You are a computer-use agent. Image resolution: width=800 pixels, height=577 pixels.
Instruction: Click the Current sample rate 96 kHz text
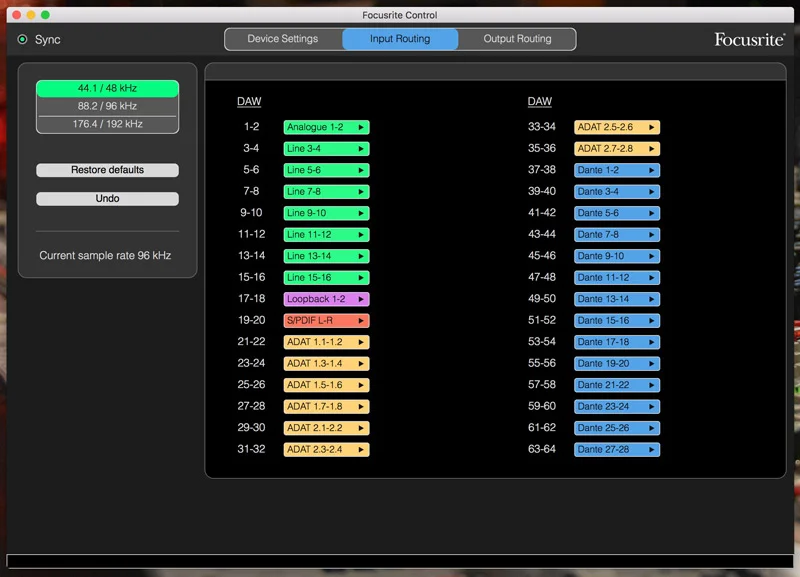pos(105,255)
